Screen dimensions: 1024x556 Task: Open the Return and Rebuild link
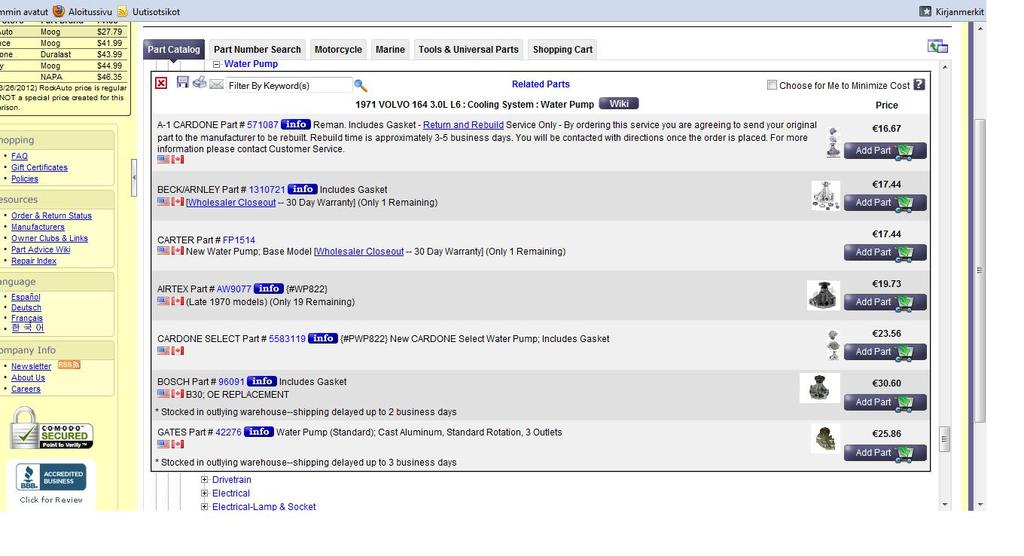pos(463,125)
